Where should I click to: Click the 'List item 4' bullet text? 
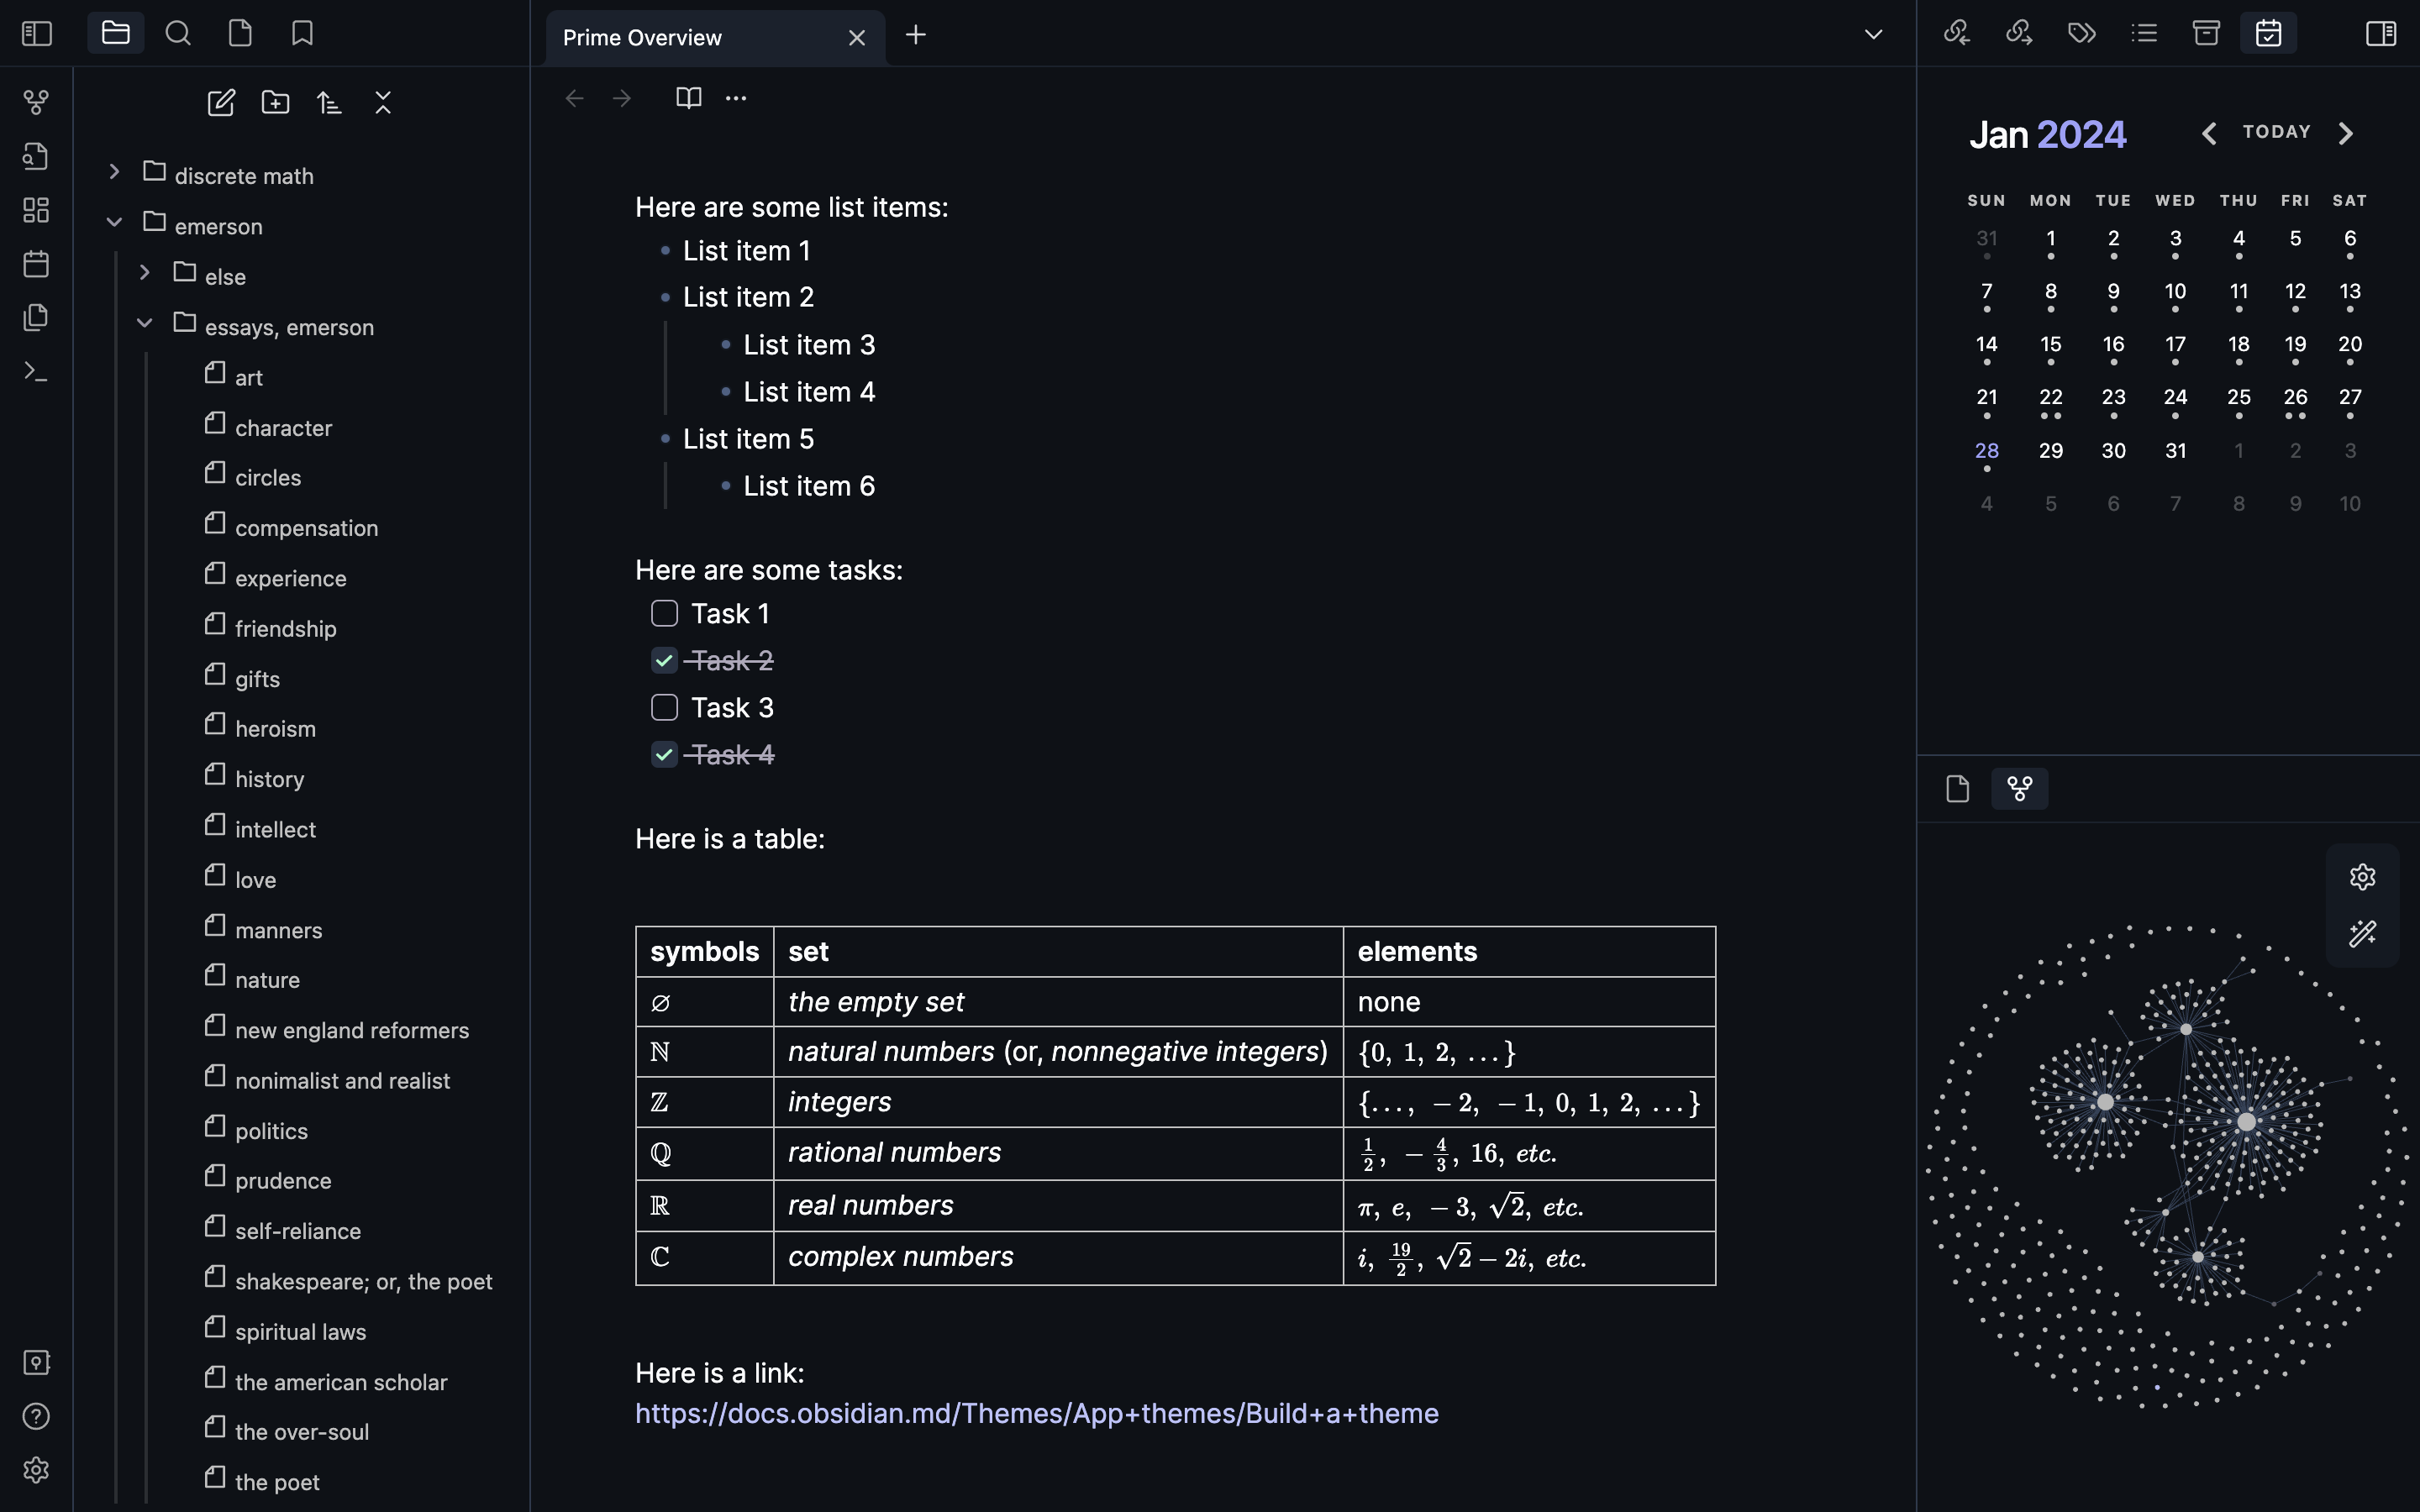point(809,392)
